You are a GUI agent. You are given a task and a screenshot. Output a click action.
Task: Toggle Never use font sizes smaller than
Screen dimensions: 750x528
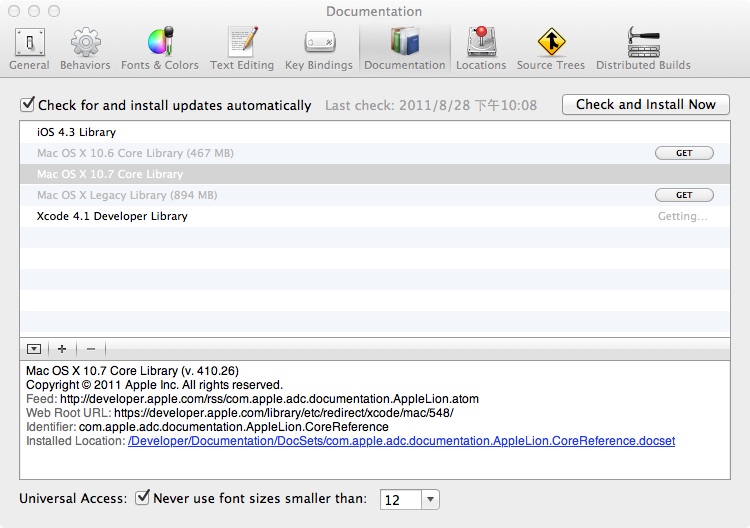tap(143, 497)
